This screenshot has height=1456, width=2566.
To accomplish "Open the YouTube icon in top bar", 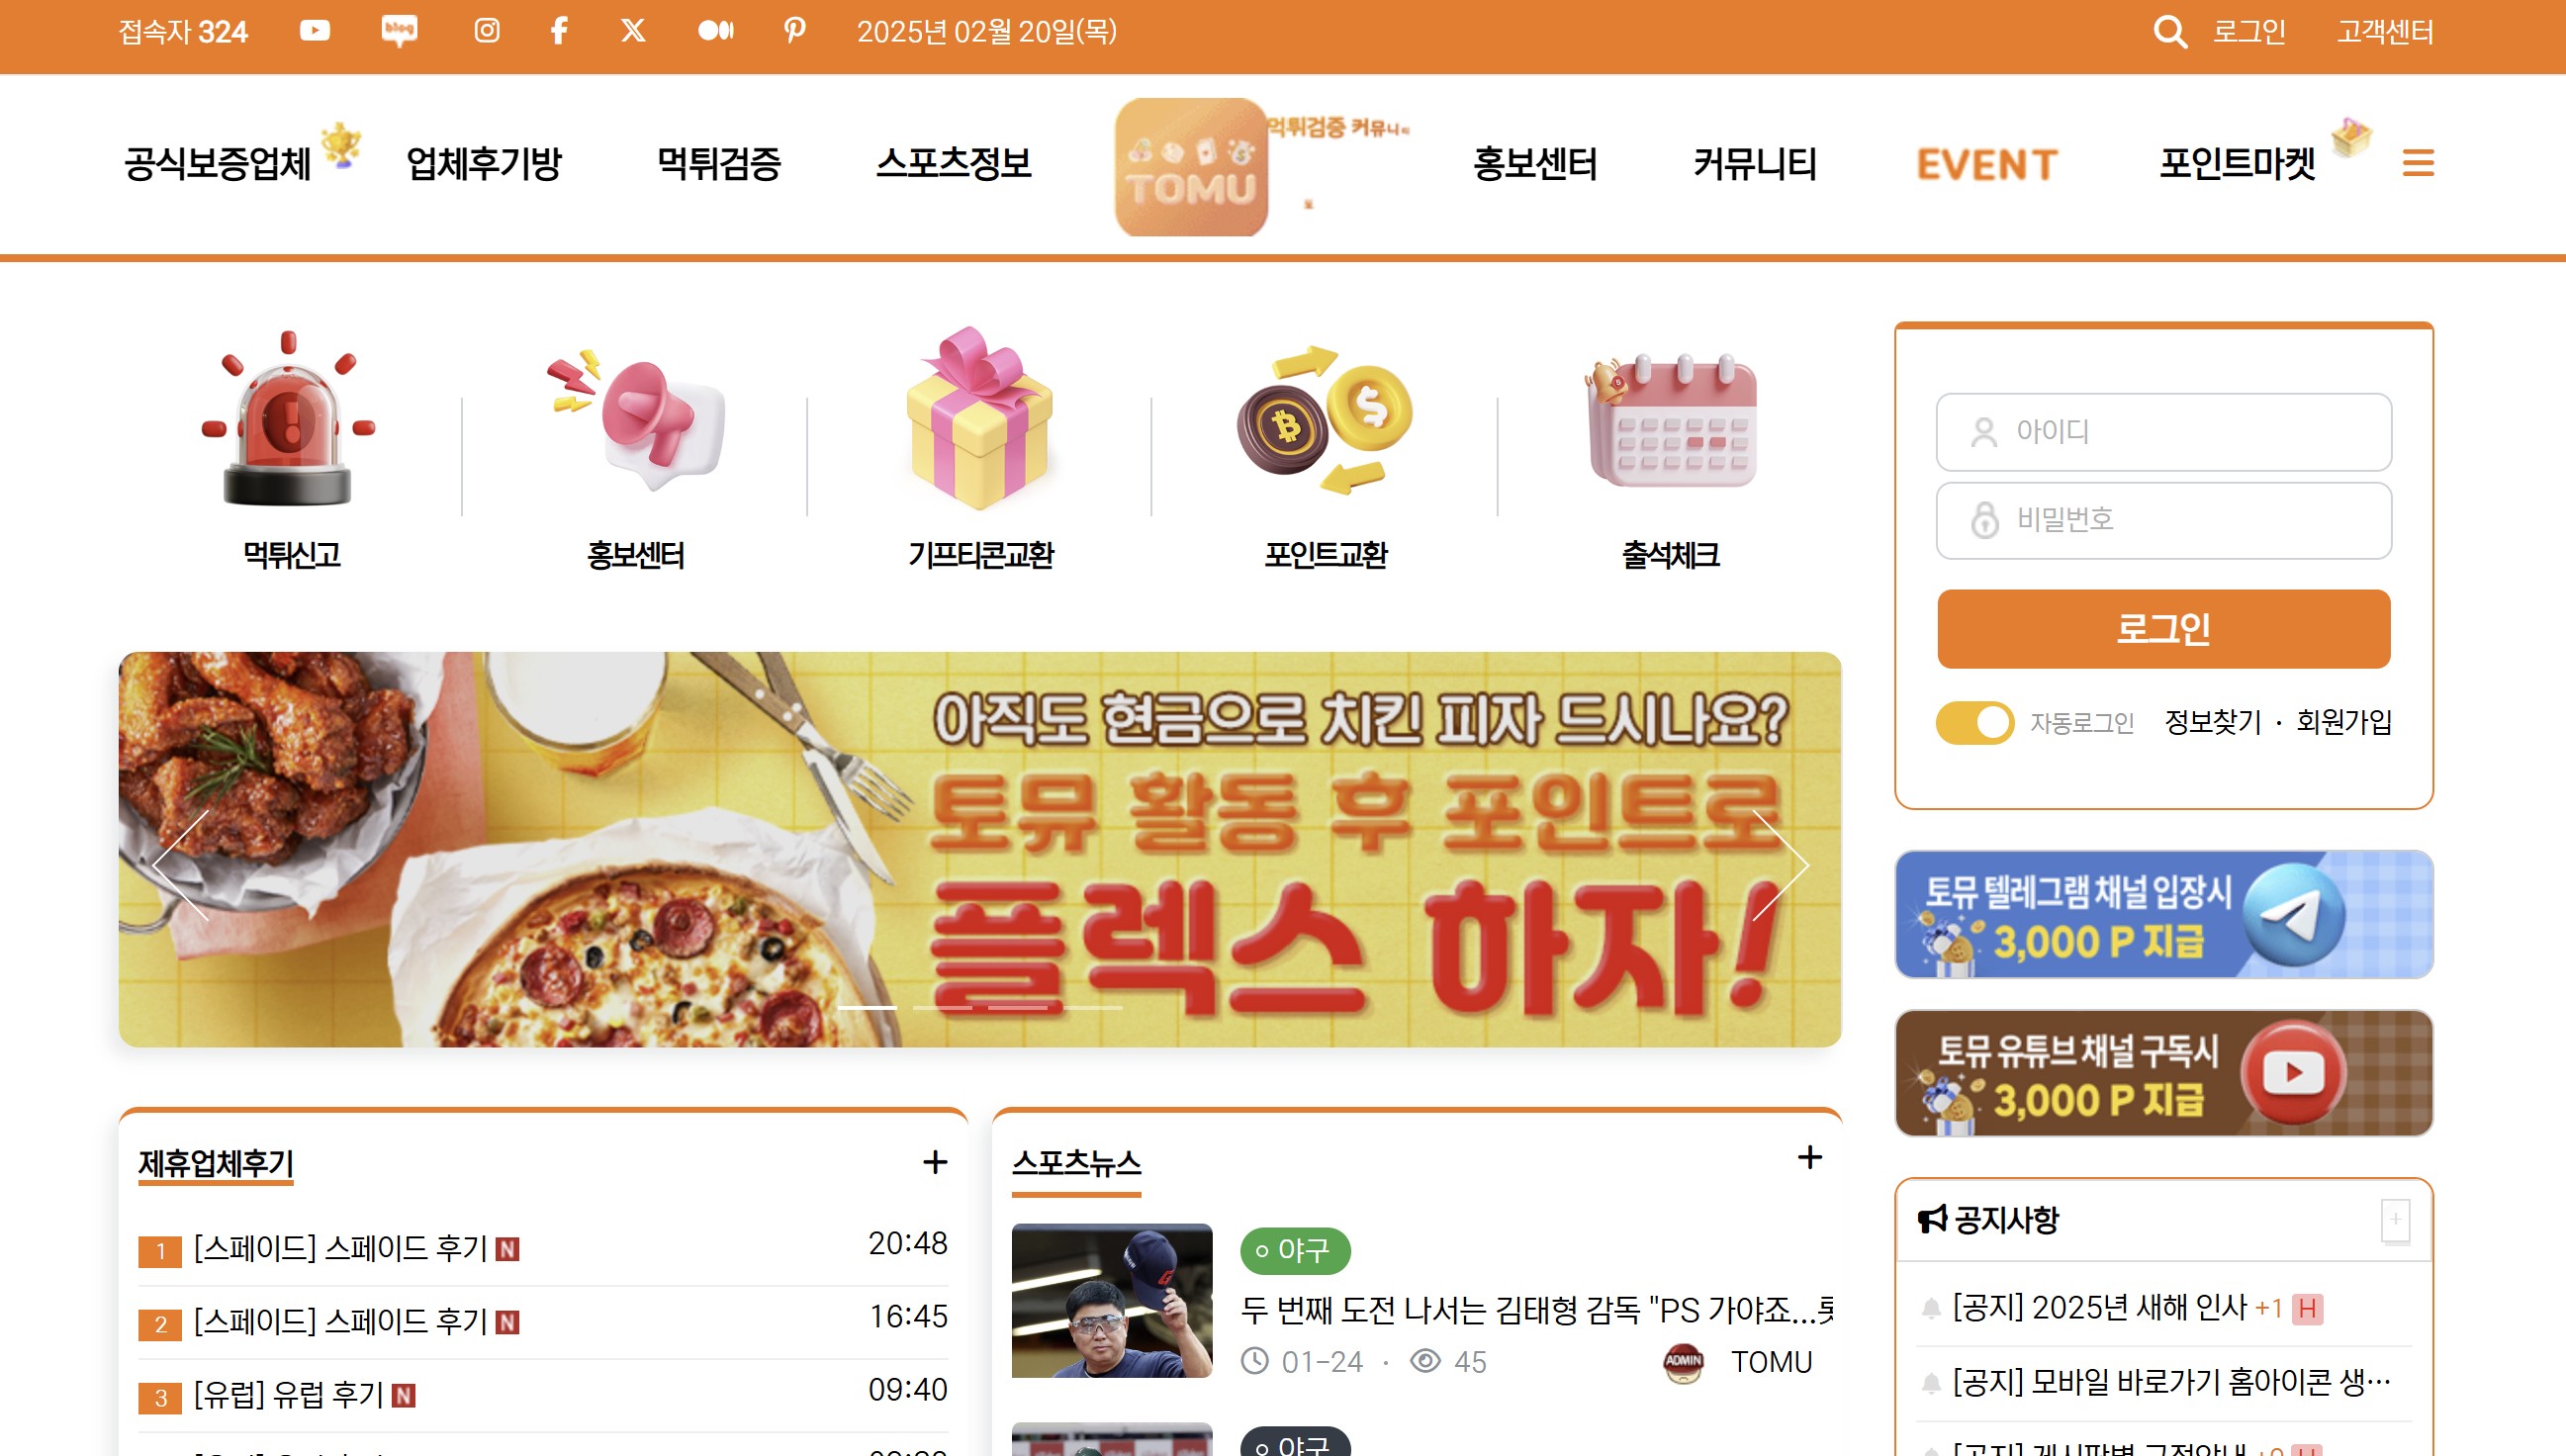I will coord(315,31).
